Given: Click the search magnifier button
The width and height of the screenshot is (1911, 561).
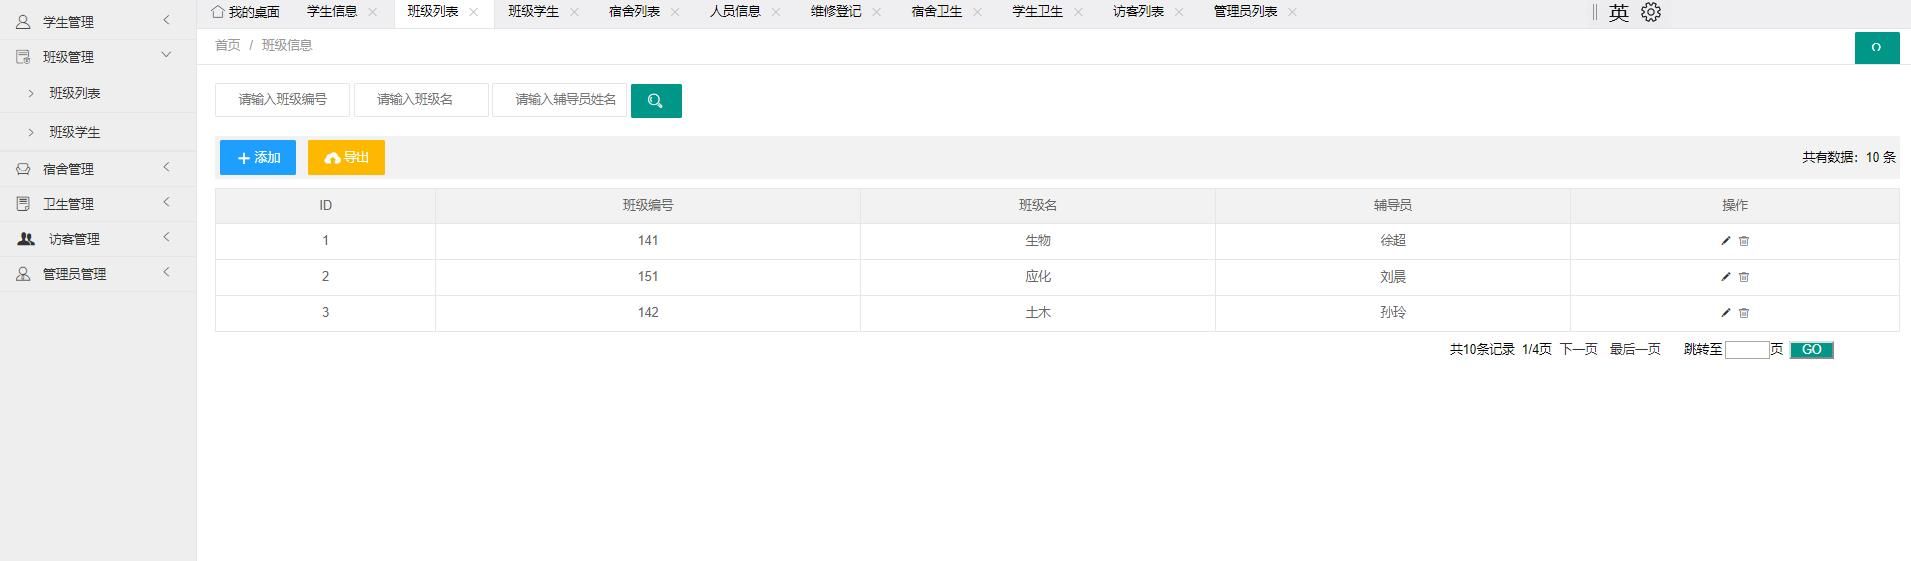Looking at the screenshot, I should 656,101.
